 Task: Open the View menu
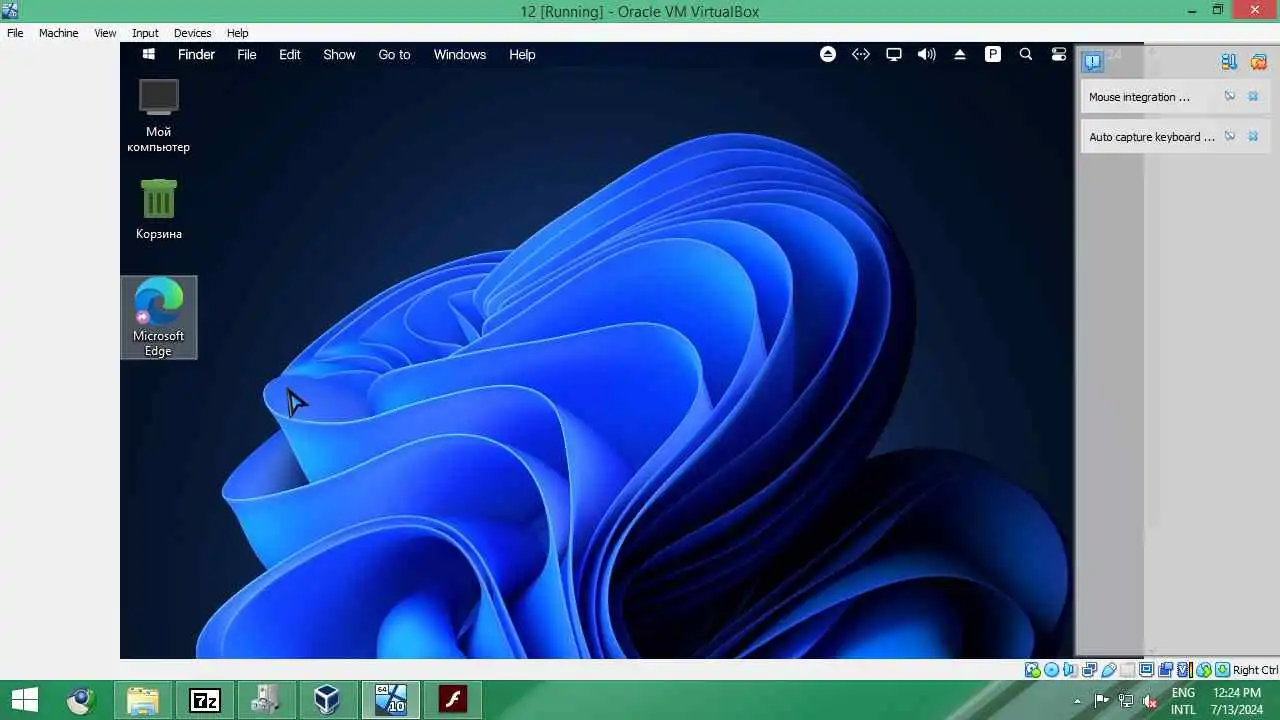tap(105, 33)
